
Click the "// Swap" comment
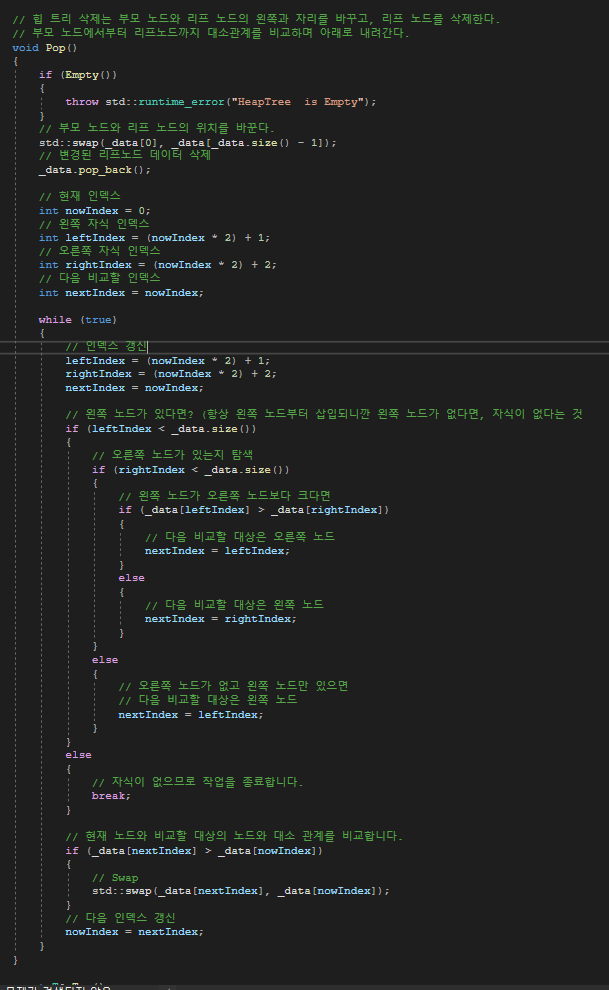[115, 878]
